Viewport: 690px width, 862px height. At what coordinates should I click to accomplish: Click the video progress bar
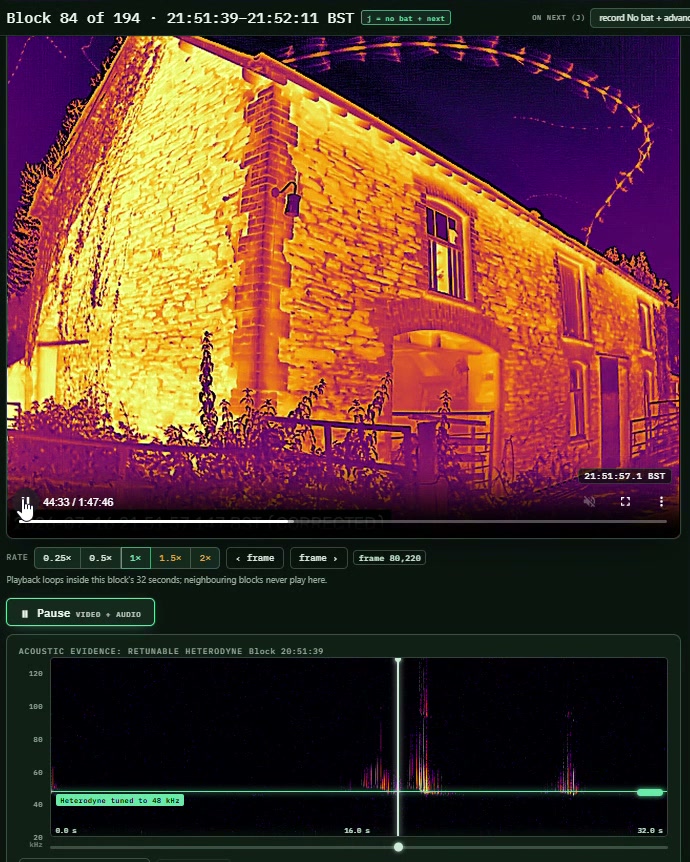point(343,521)
